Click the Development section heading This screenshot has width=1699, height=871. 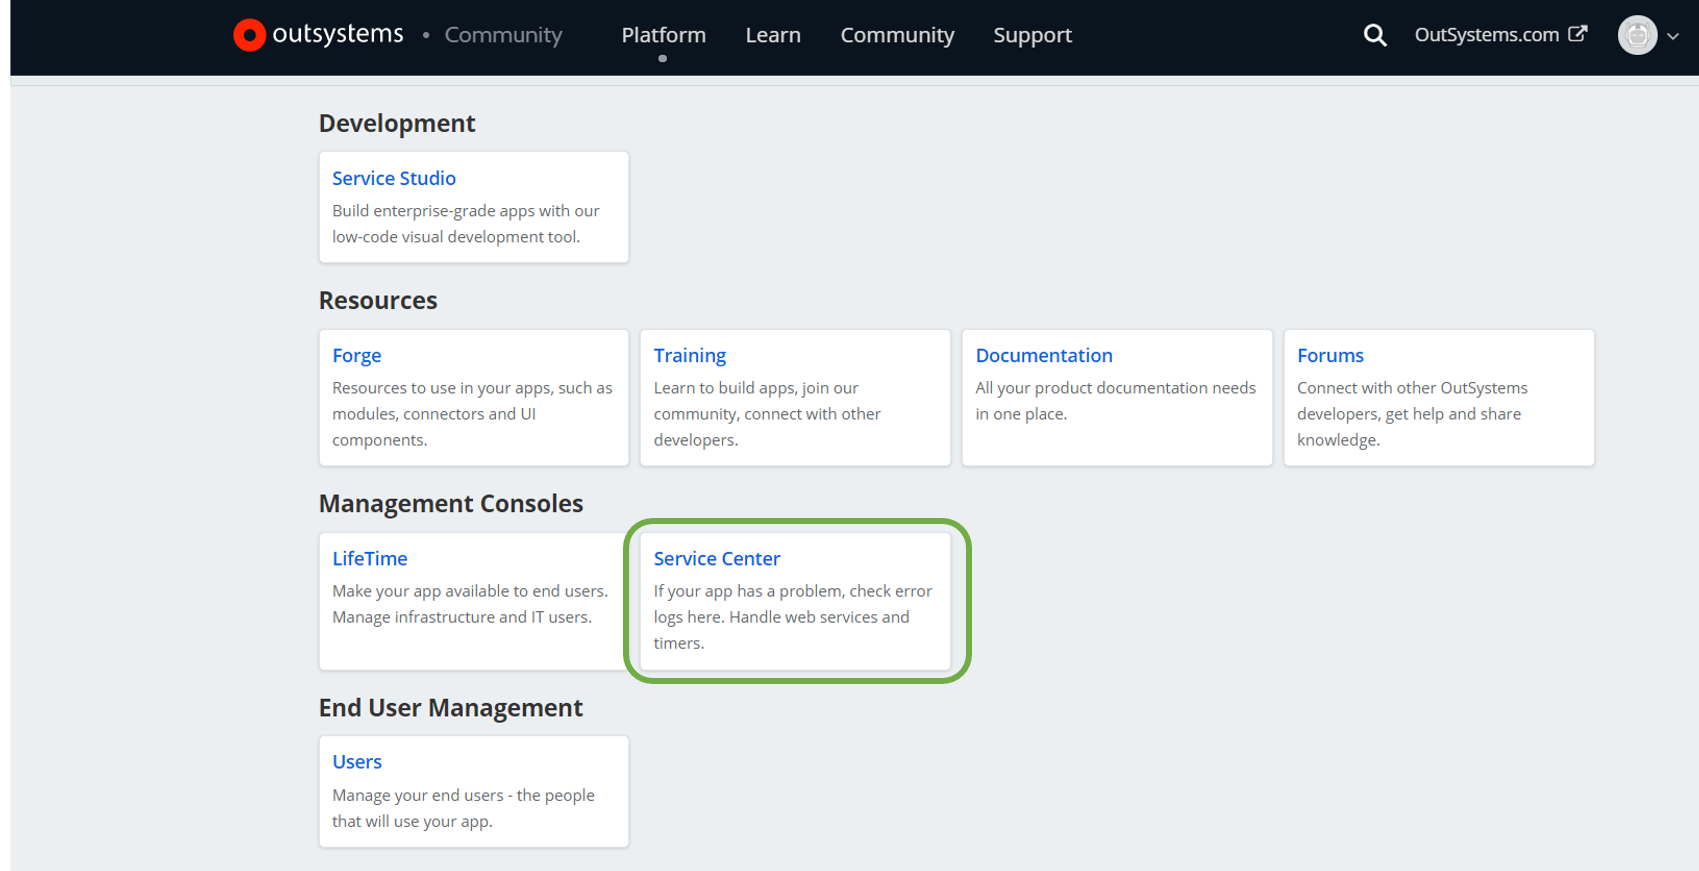397,123
